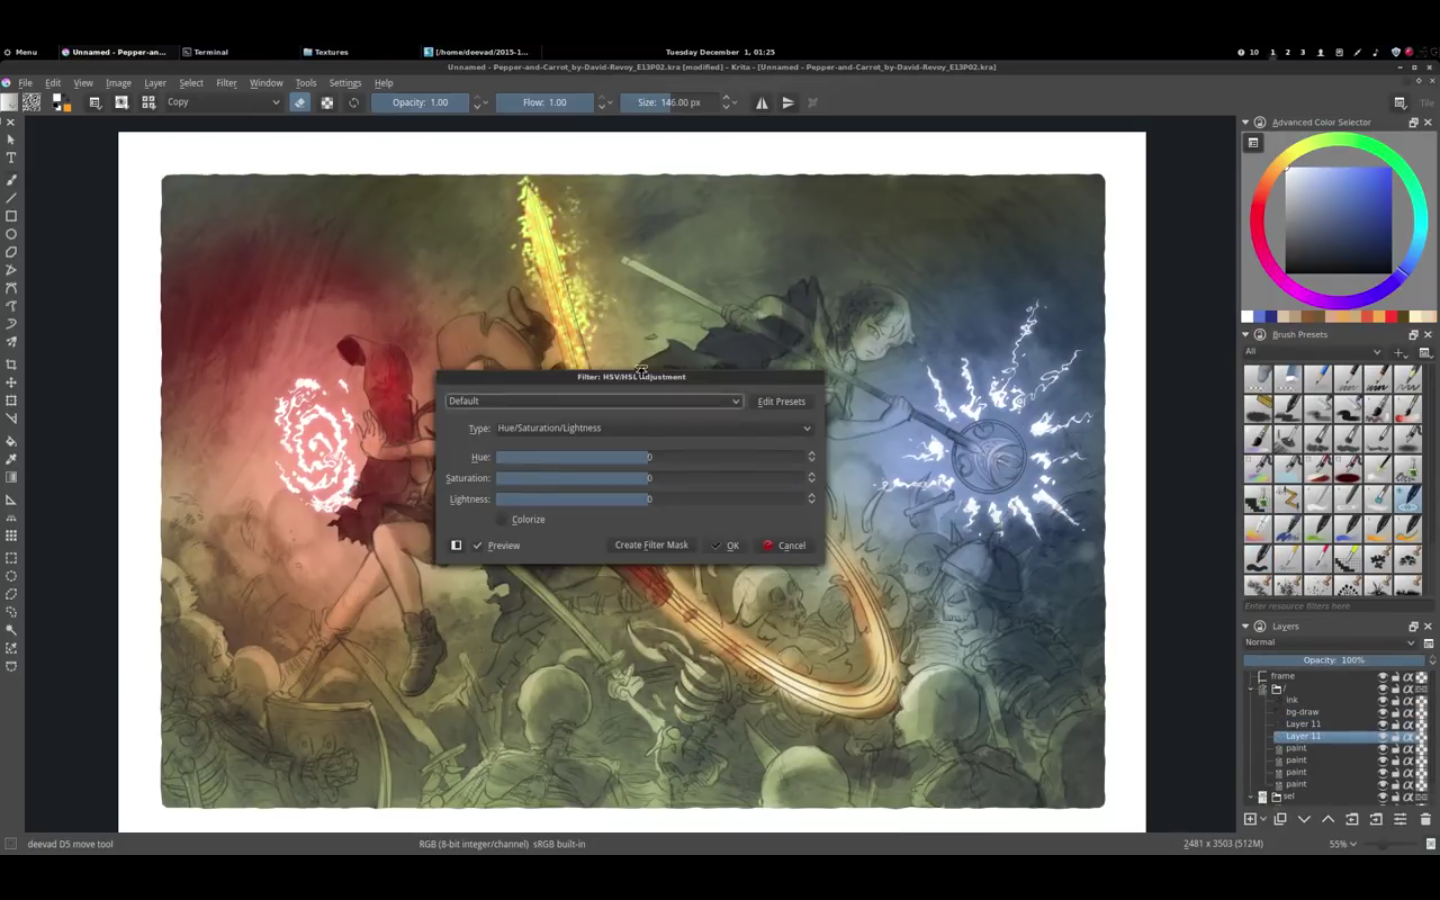This screenshot has height=900, width=1440.
Task: Open the desktop Menu button
Action: pyautogui.click(x=20, y=52)
